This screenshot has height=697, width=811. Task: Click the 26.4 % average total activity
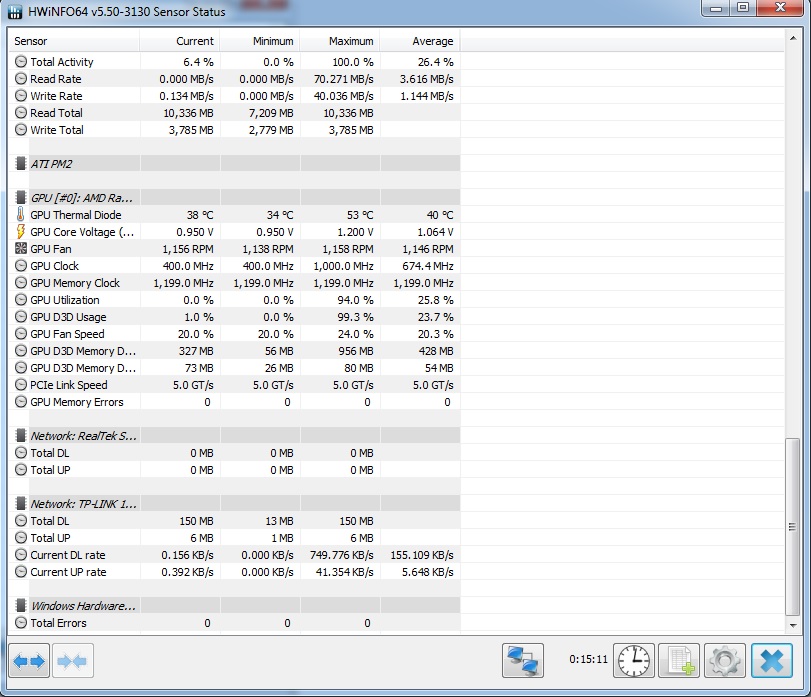[435, 62]
